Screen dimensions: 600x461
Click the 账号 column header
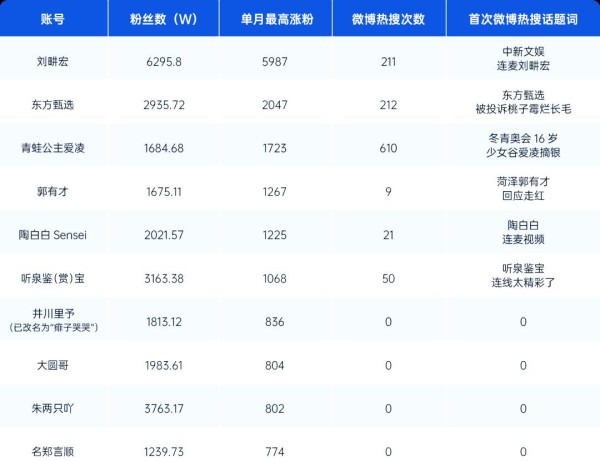pyautogui.click(x=54, y=19)
